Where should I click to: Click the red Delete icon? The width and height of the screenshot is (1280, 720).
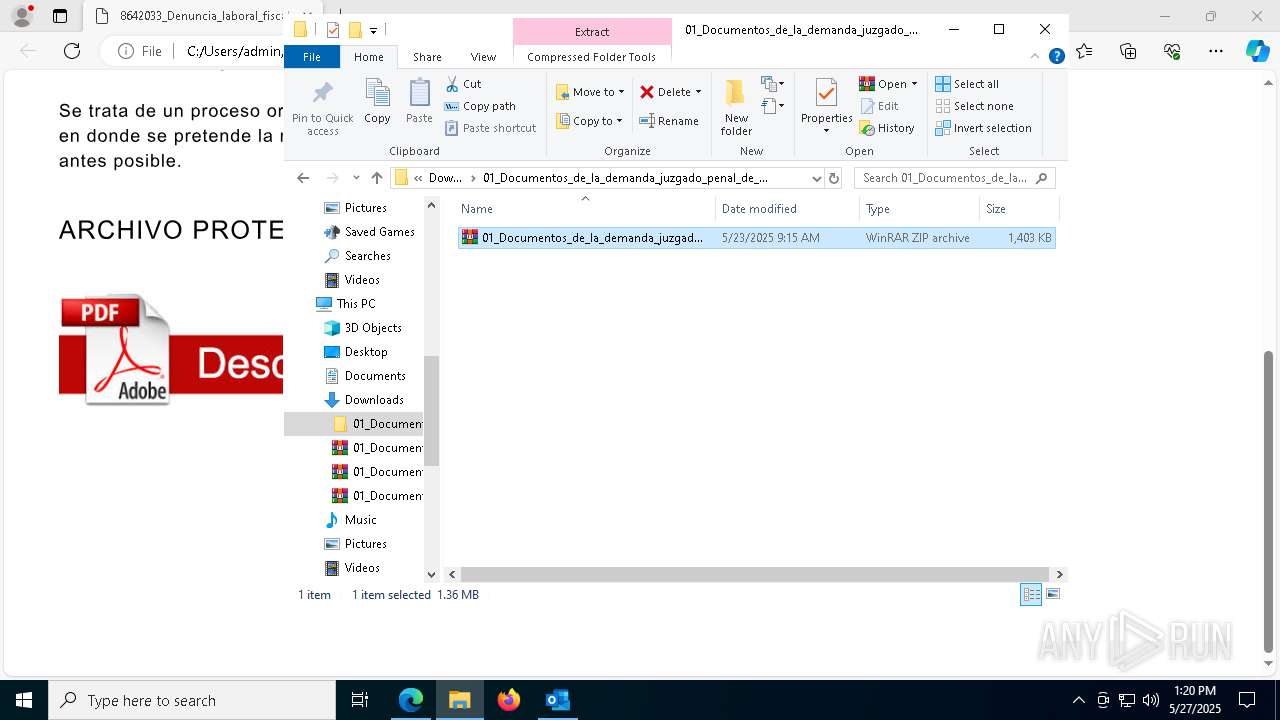click(x=647, y=92)
